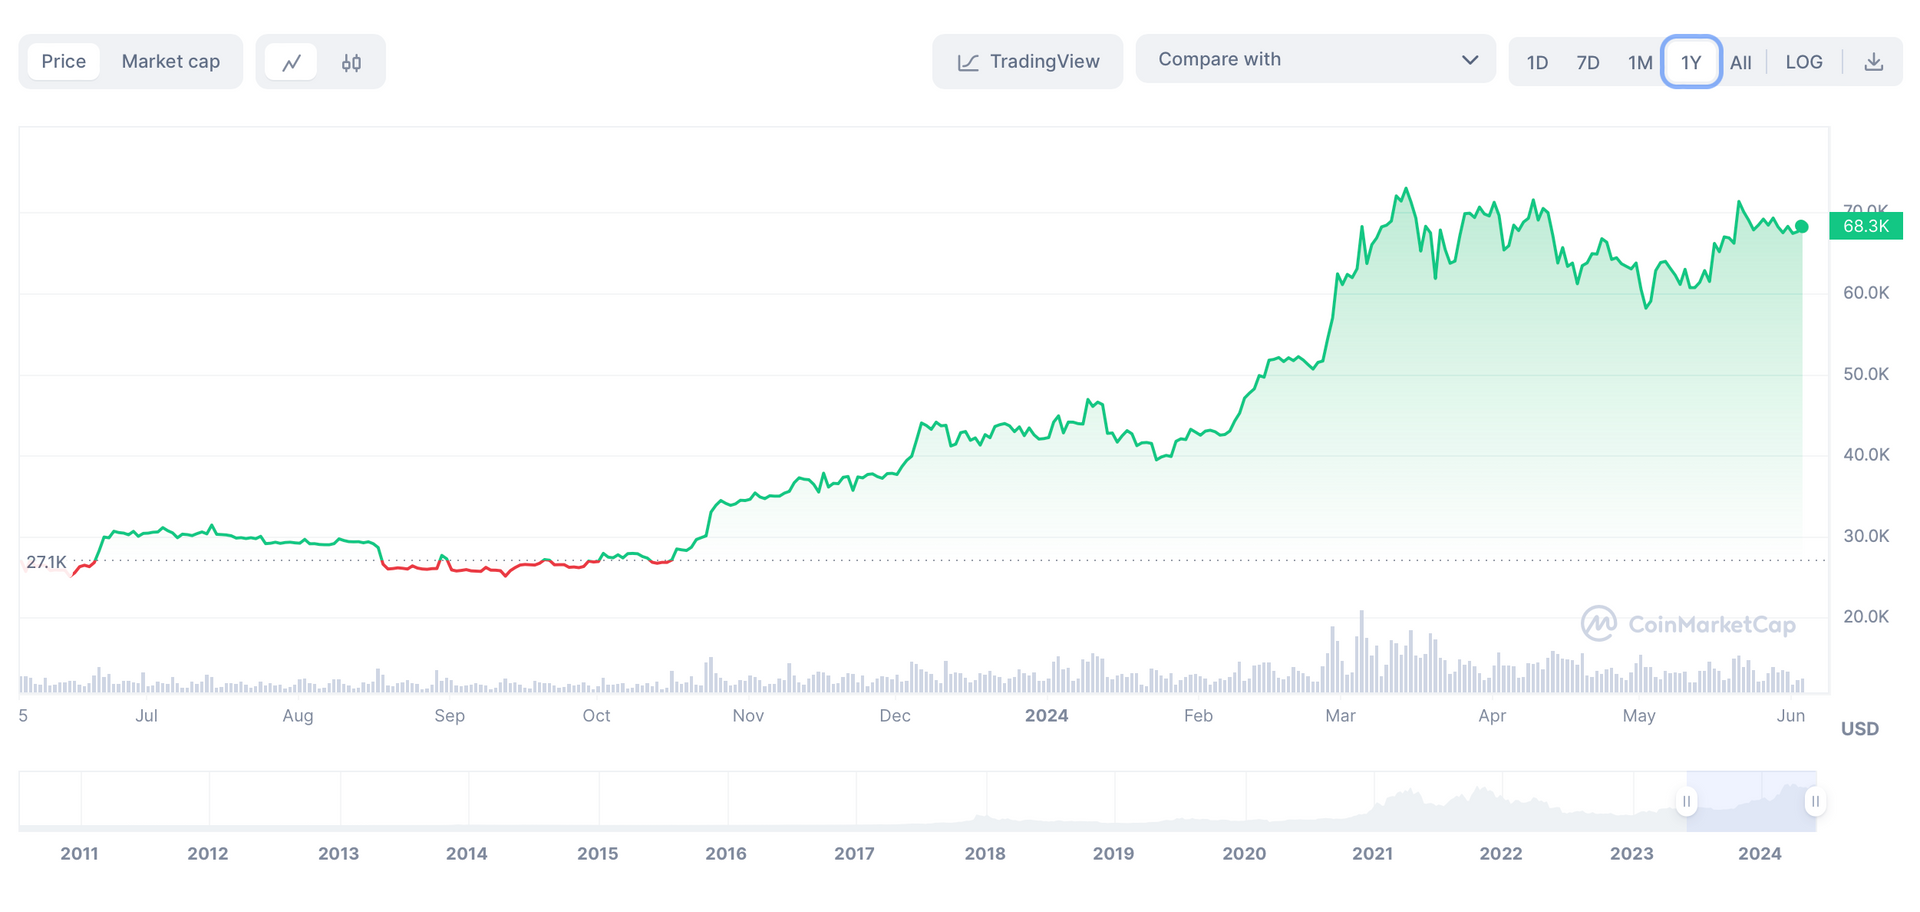
Task: Select the line chart view icon
Action: pos(291,61)
